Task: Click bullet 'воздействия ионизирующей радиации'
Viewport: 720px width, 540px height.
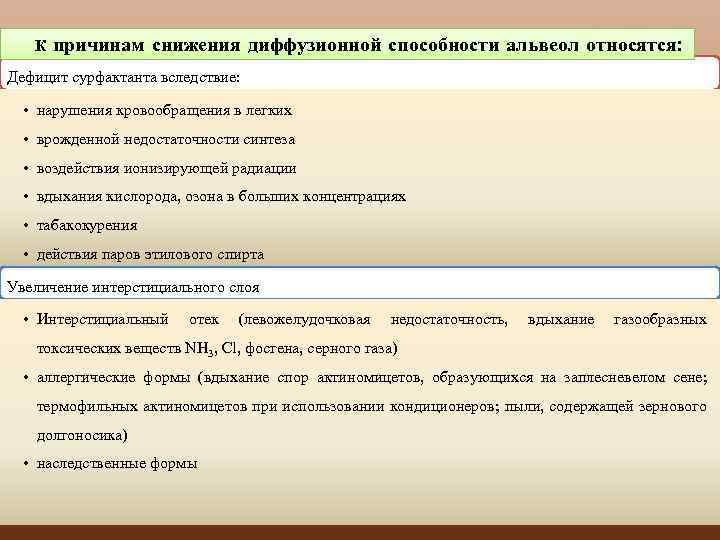Action: 166,169
